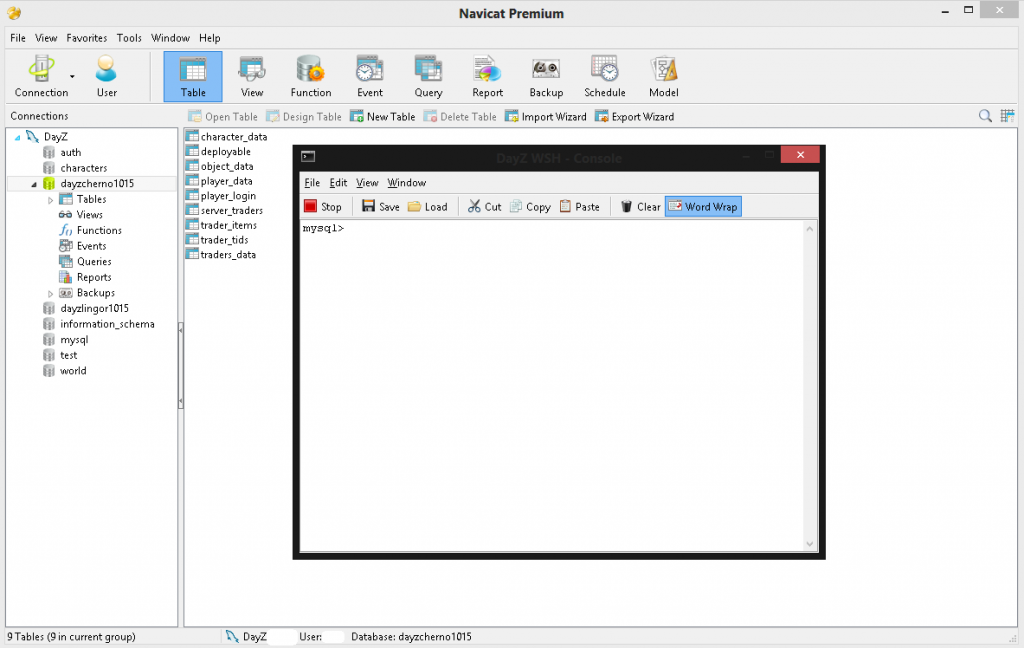Toggle Word Wrap in the console window
The width and height of the screenshot is (1024, 648).
point(703,206)
